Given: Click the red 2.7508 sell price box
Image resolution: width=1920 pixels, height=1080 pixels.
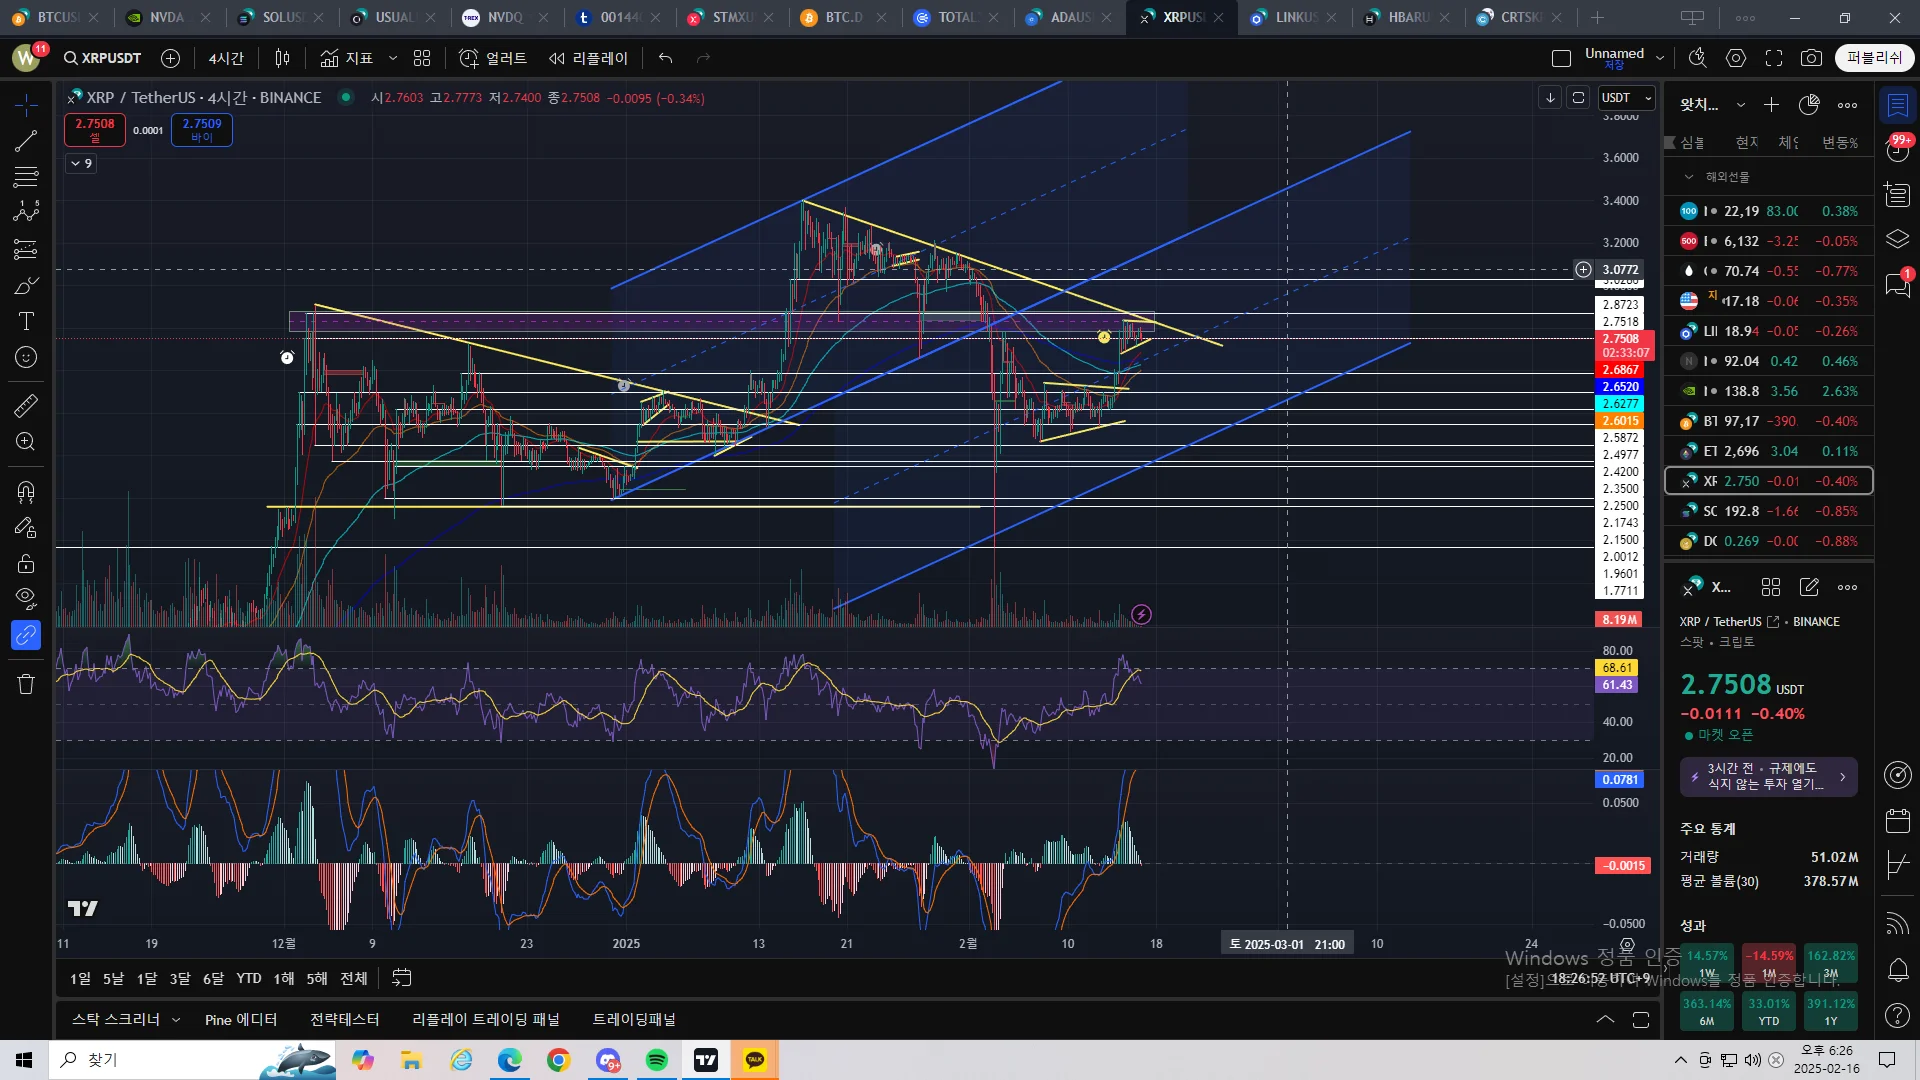Looking at the screenshot, I should 94,129.
